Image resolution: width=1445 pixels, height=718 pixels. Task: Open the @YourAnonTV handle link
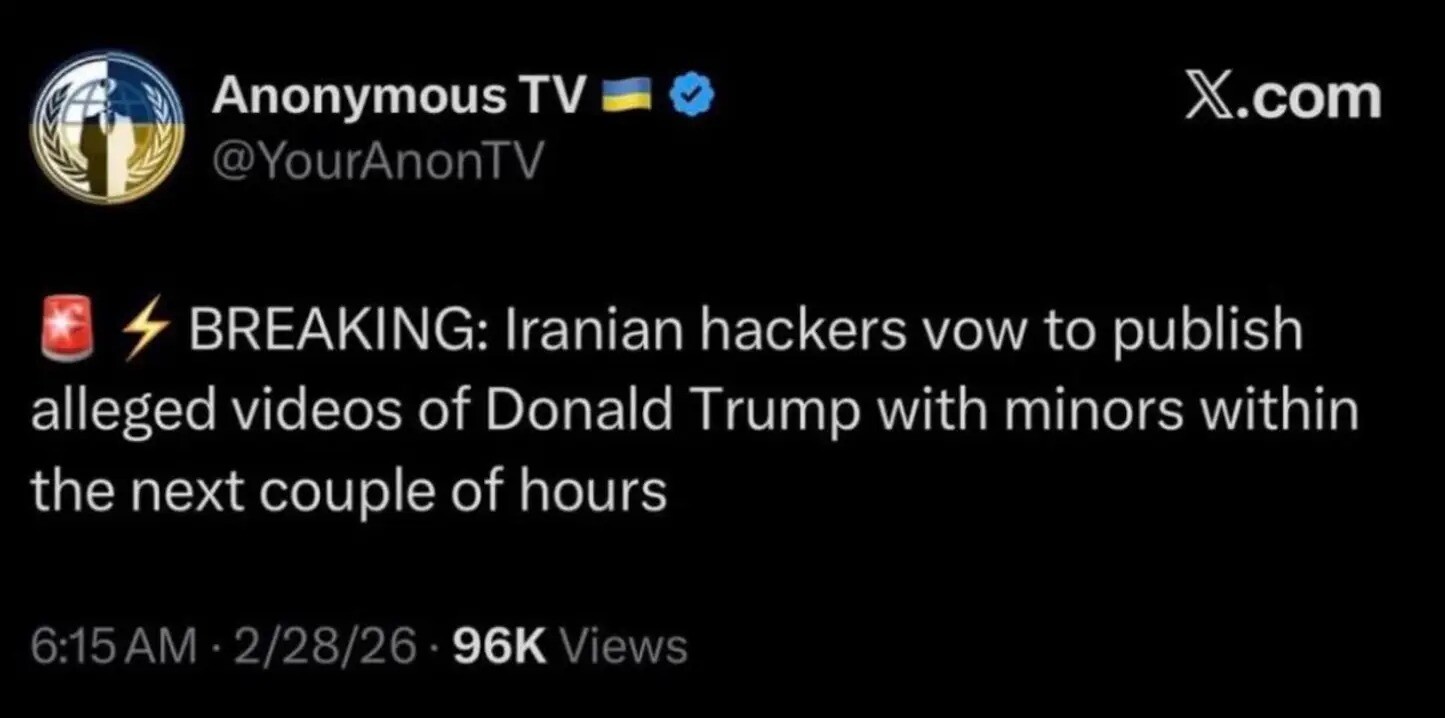[x=376, y=160]
